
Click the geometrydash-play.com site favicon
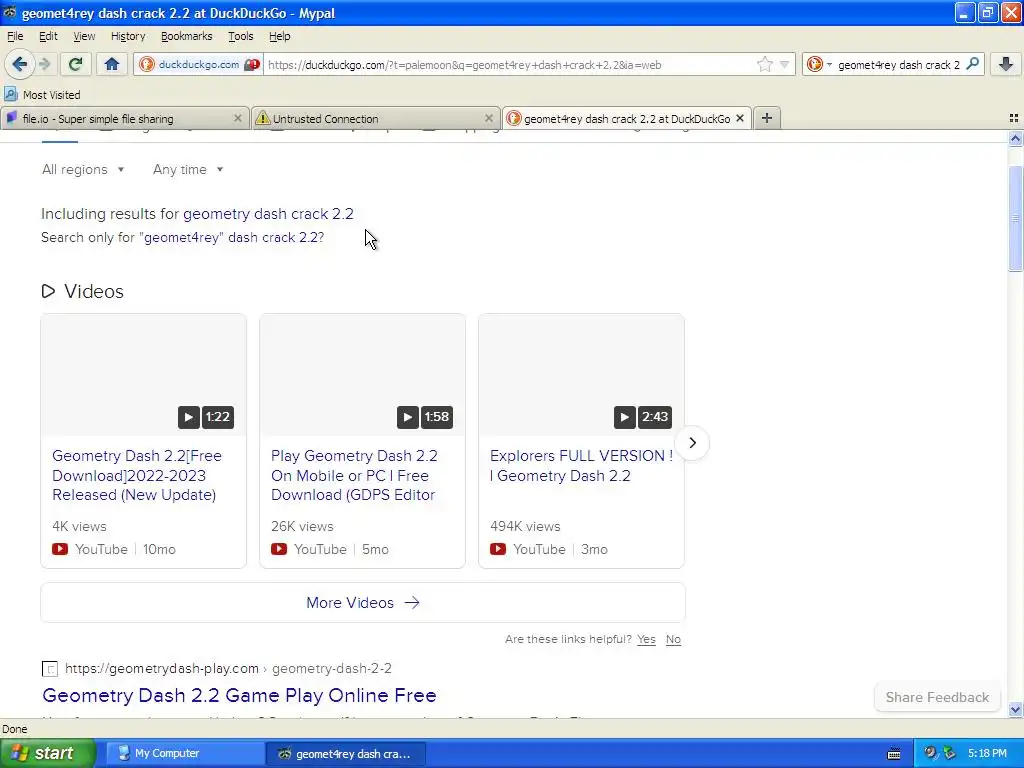50,669
